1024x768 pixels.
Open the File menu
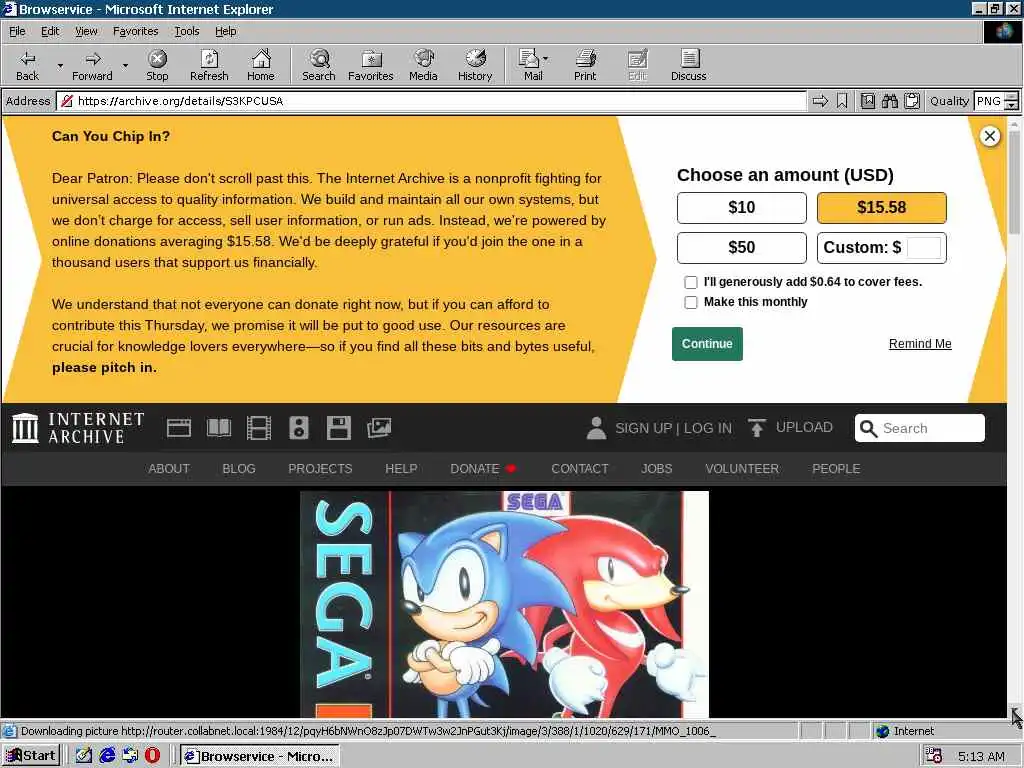(17, 31)
